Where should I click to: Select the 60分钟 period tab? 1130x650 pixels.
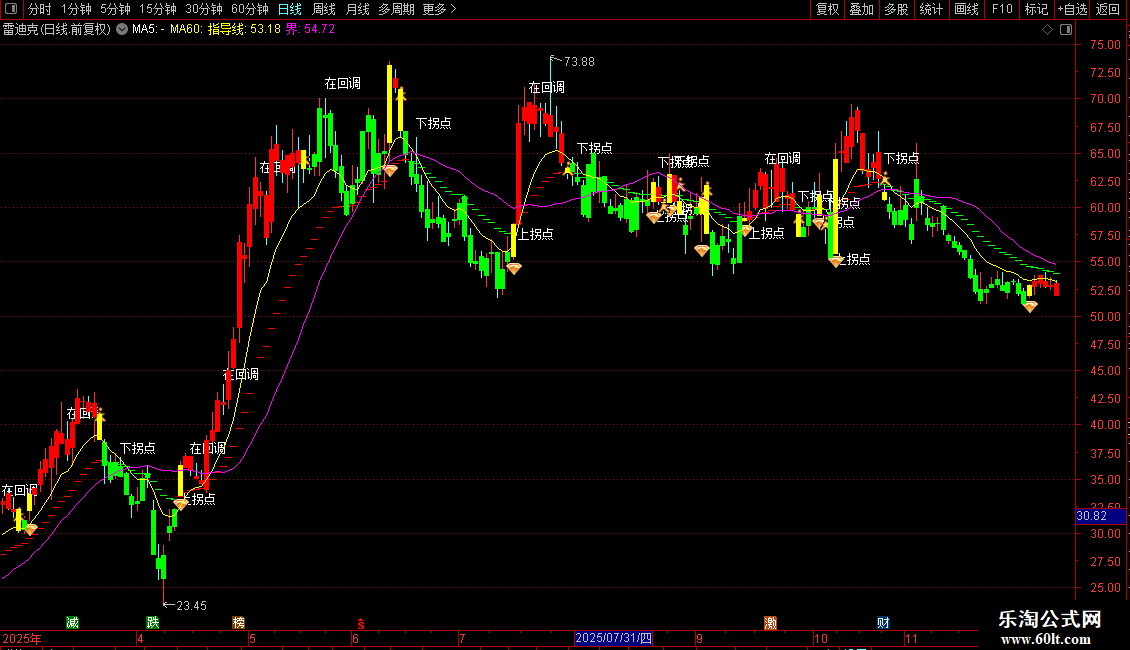click(250, 9)
